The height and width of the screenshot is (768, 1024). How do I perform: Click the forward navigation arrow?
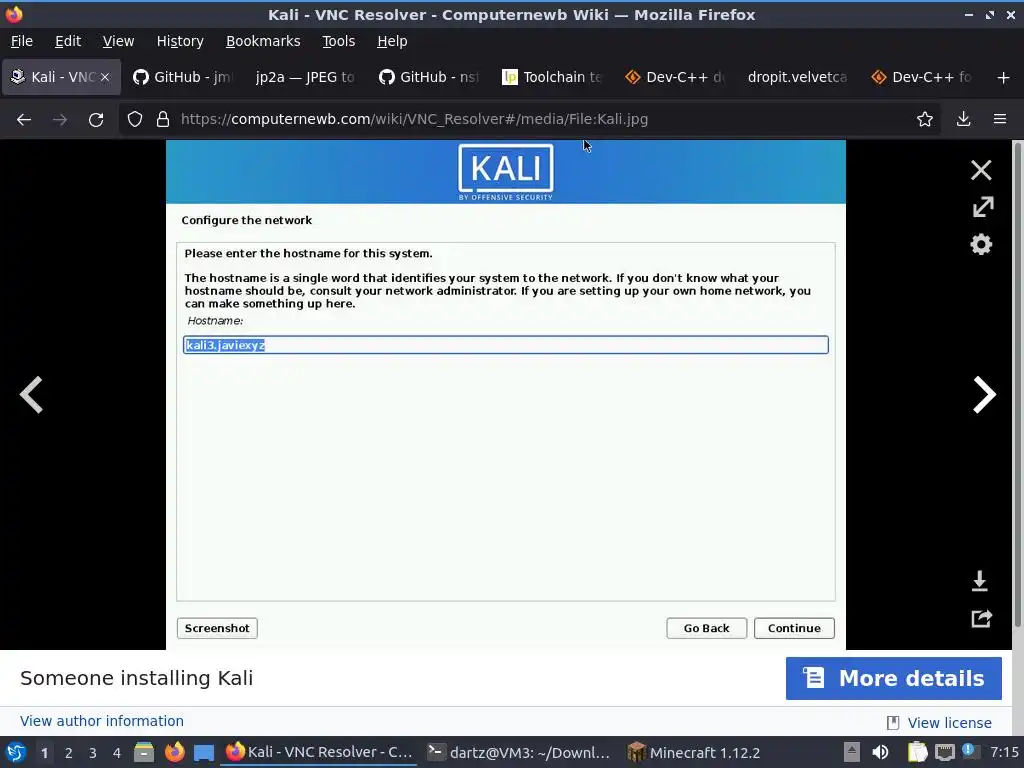(x=60, y=120)
